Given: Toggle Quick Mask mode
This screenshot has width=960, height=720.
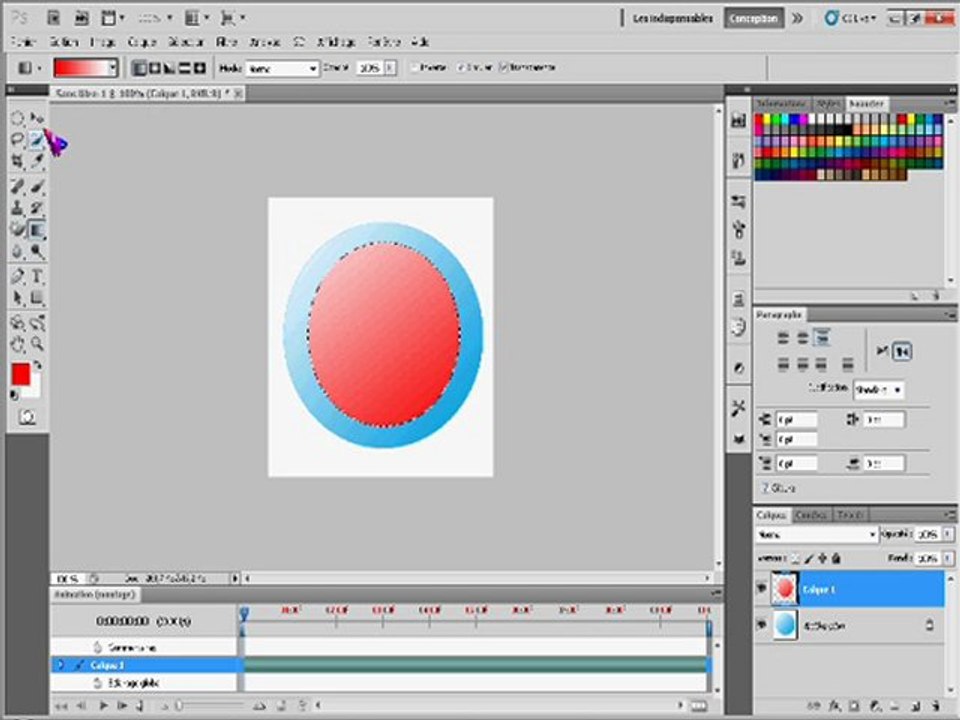Looking at the screenshot, I should tap(26, 418).
